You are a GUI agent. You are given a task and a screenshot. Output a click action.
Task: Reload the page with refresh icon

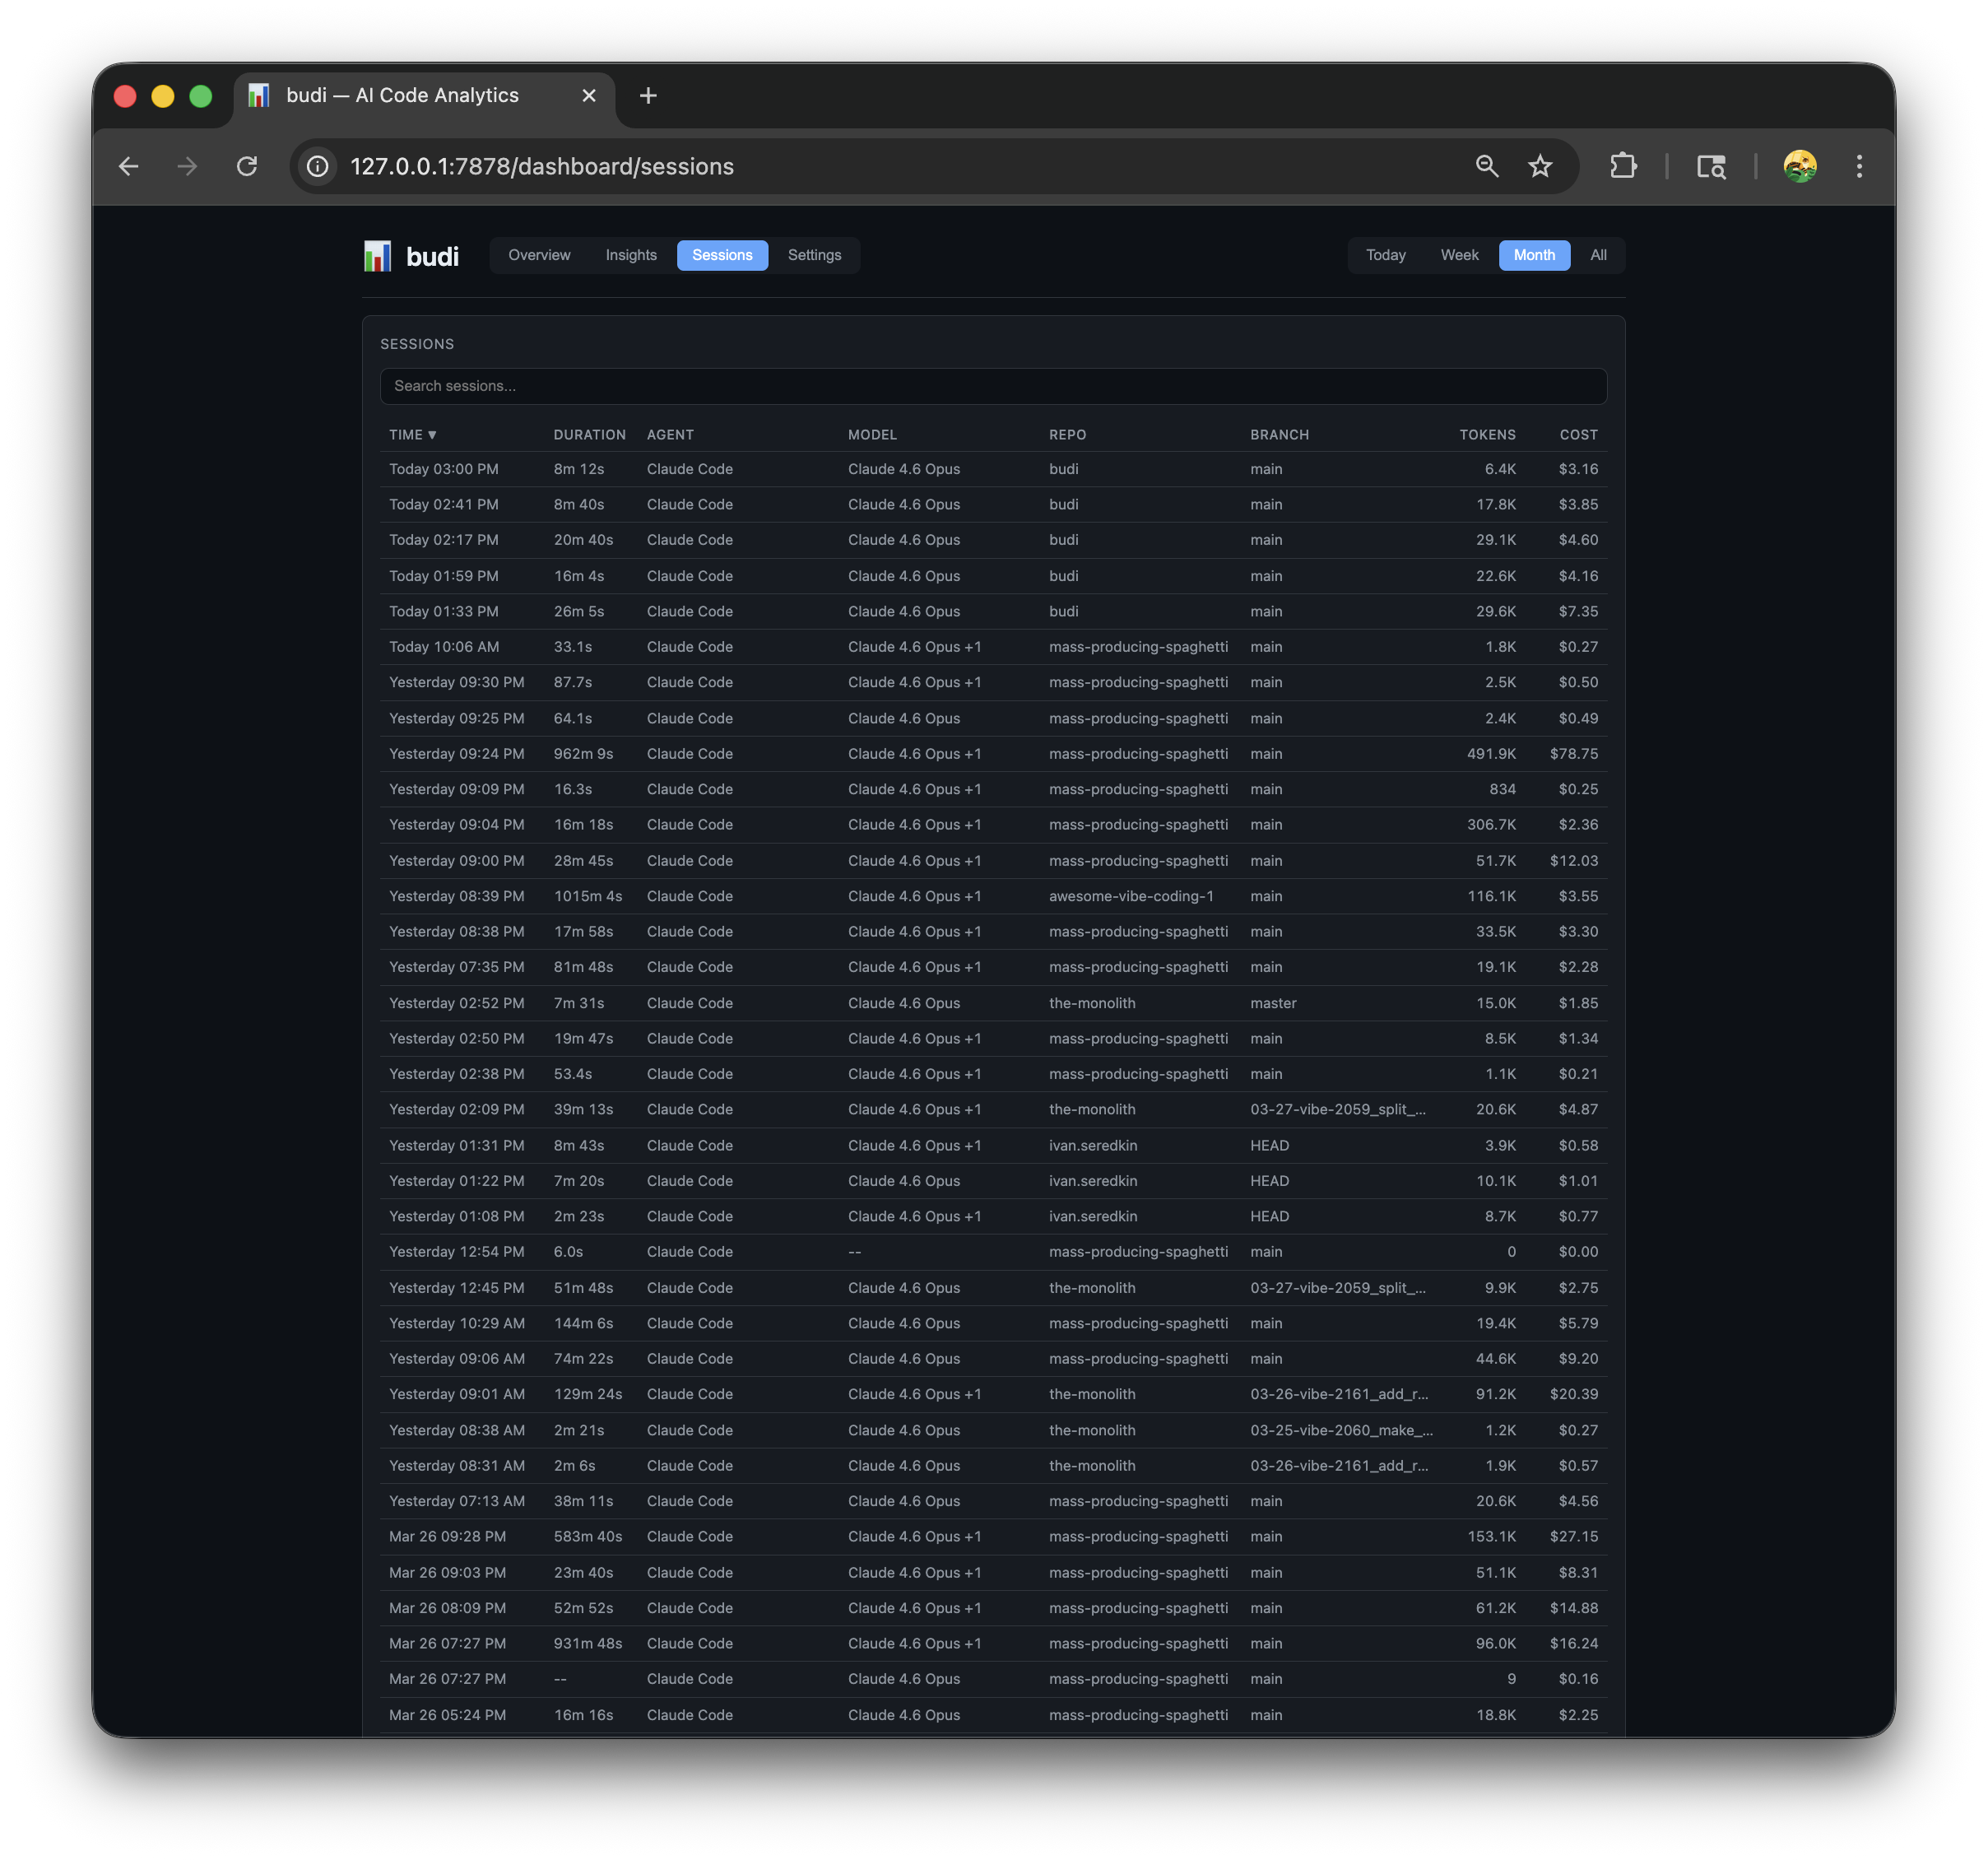click(x=247, y=166)
